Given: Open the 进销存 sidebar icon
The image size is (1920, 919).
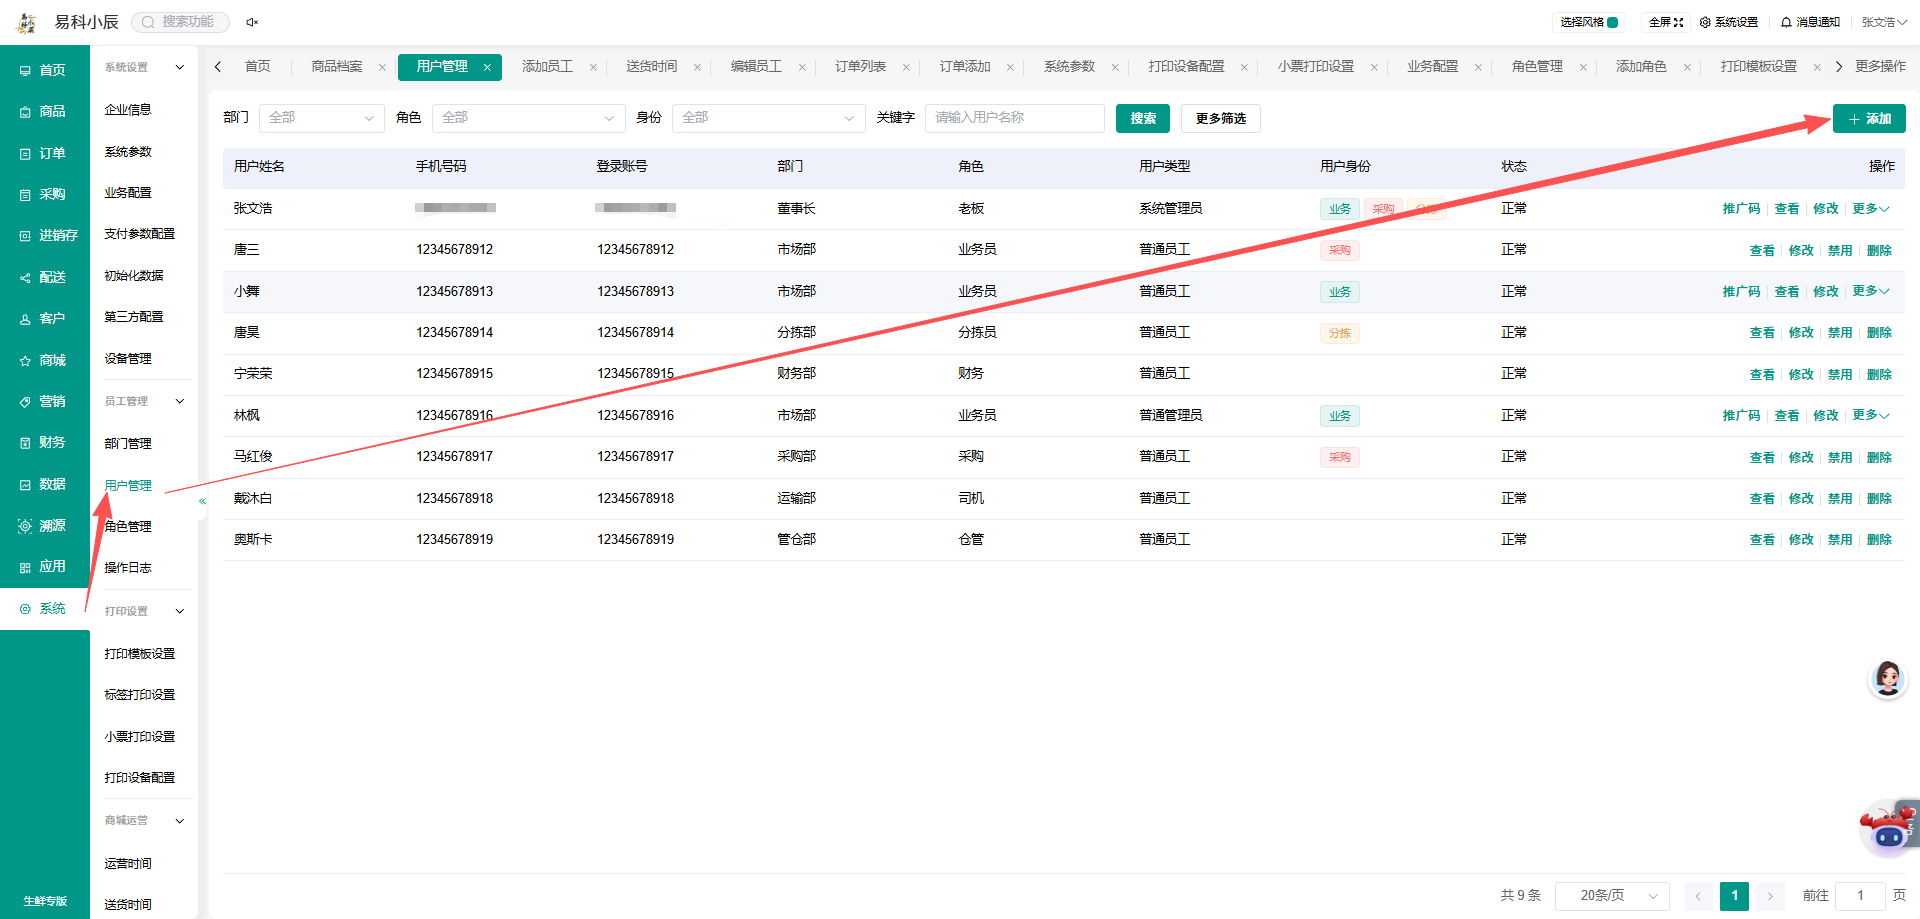Looking at the screenshot, I should click(25, 236).
